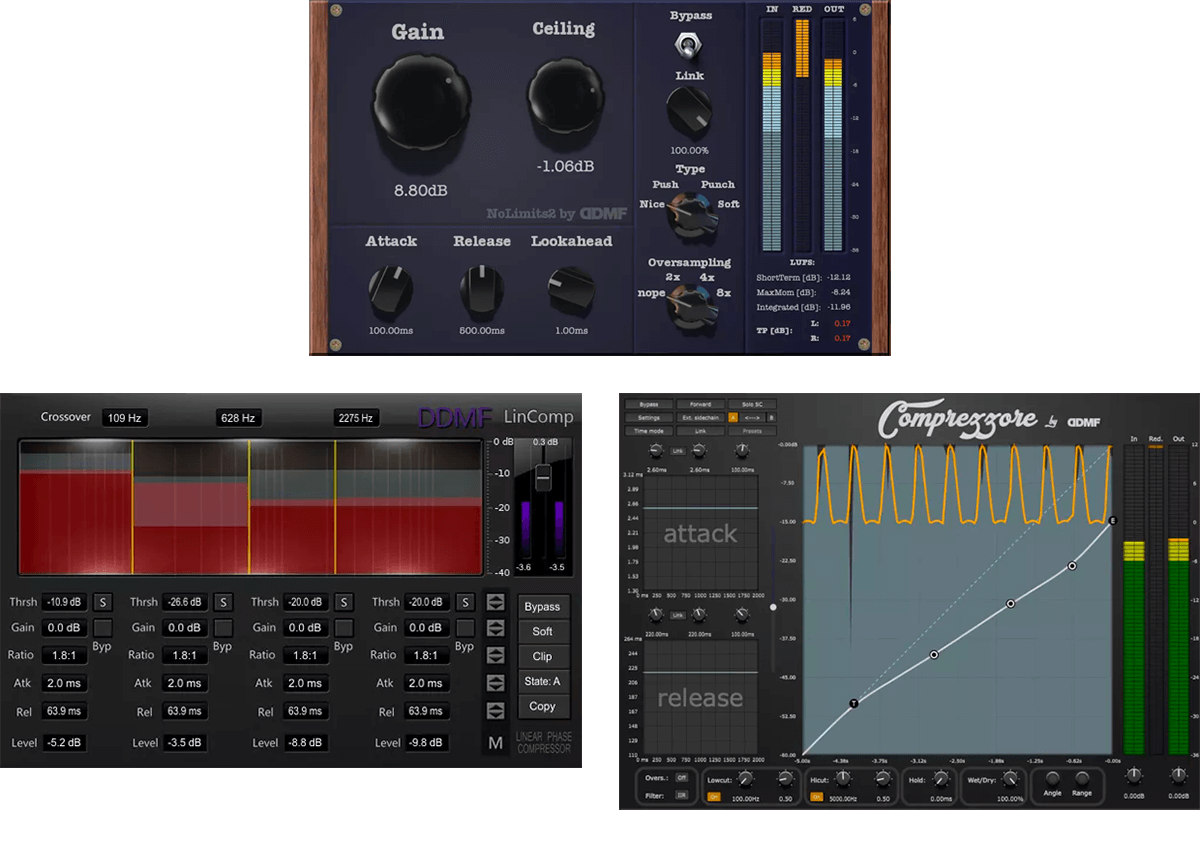
Task: Open the Settings menu in Comprezzore
Action: [649, 417]
